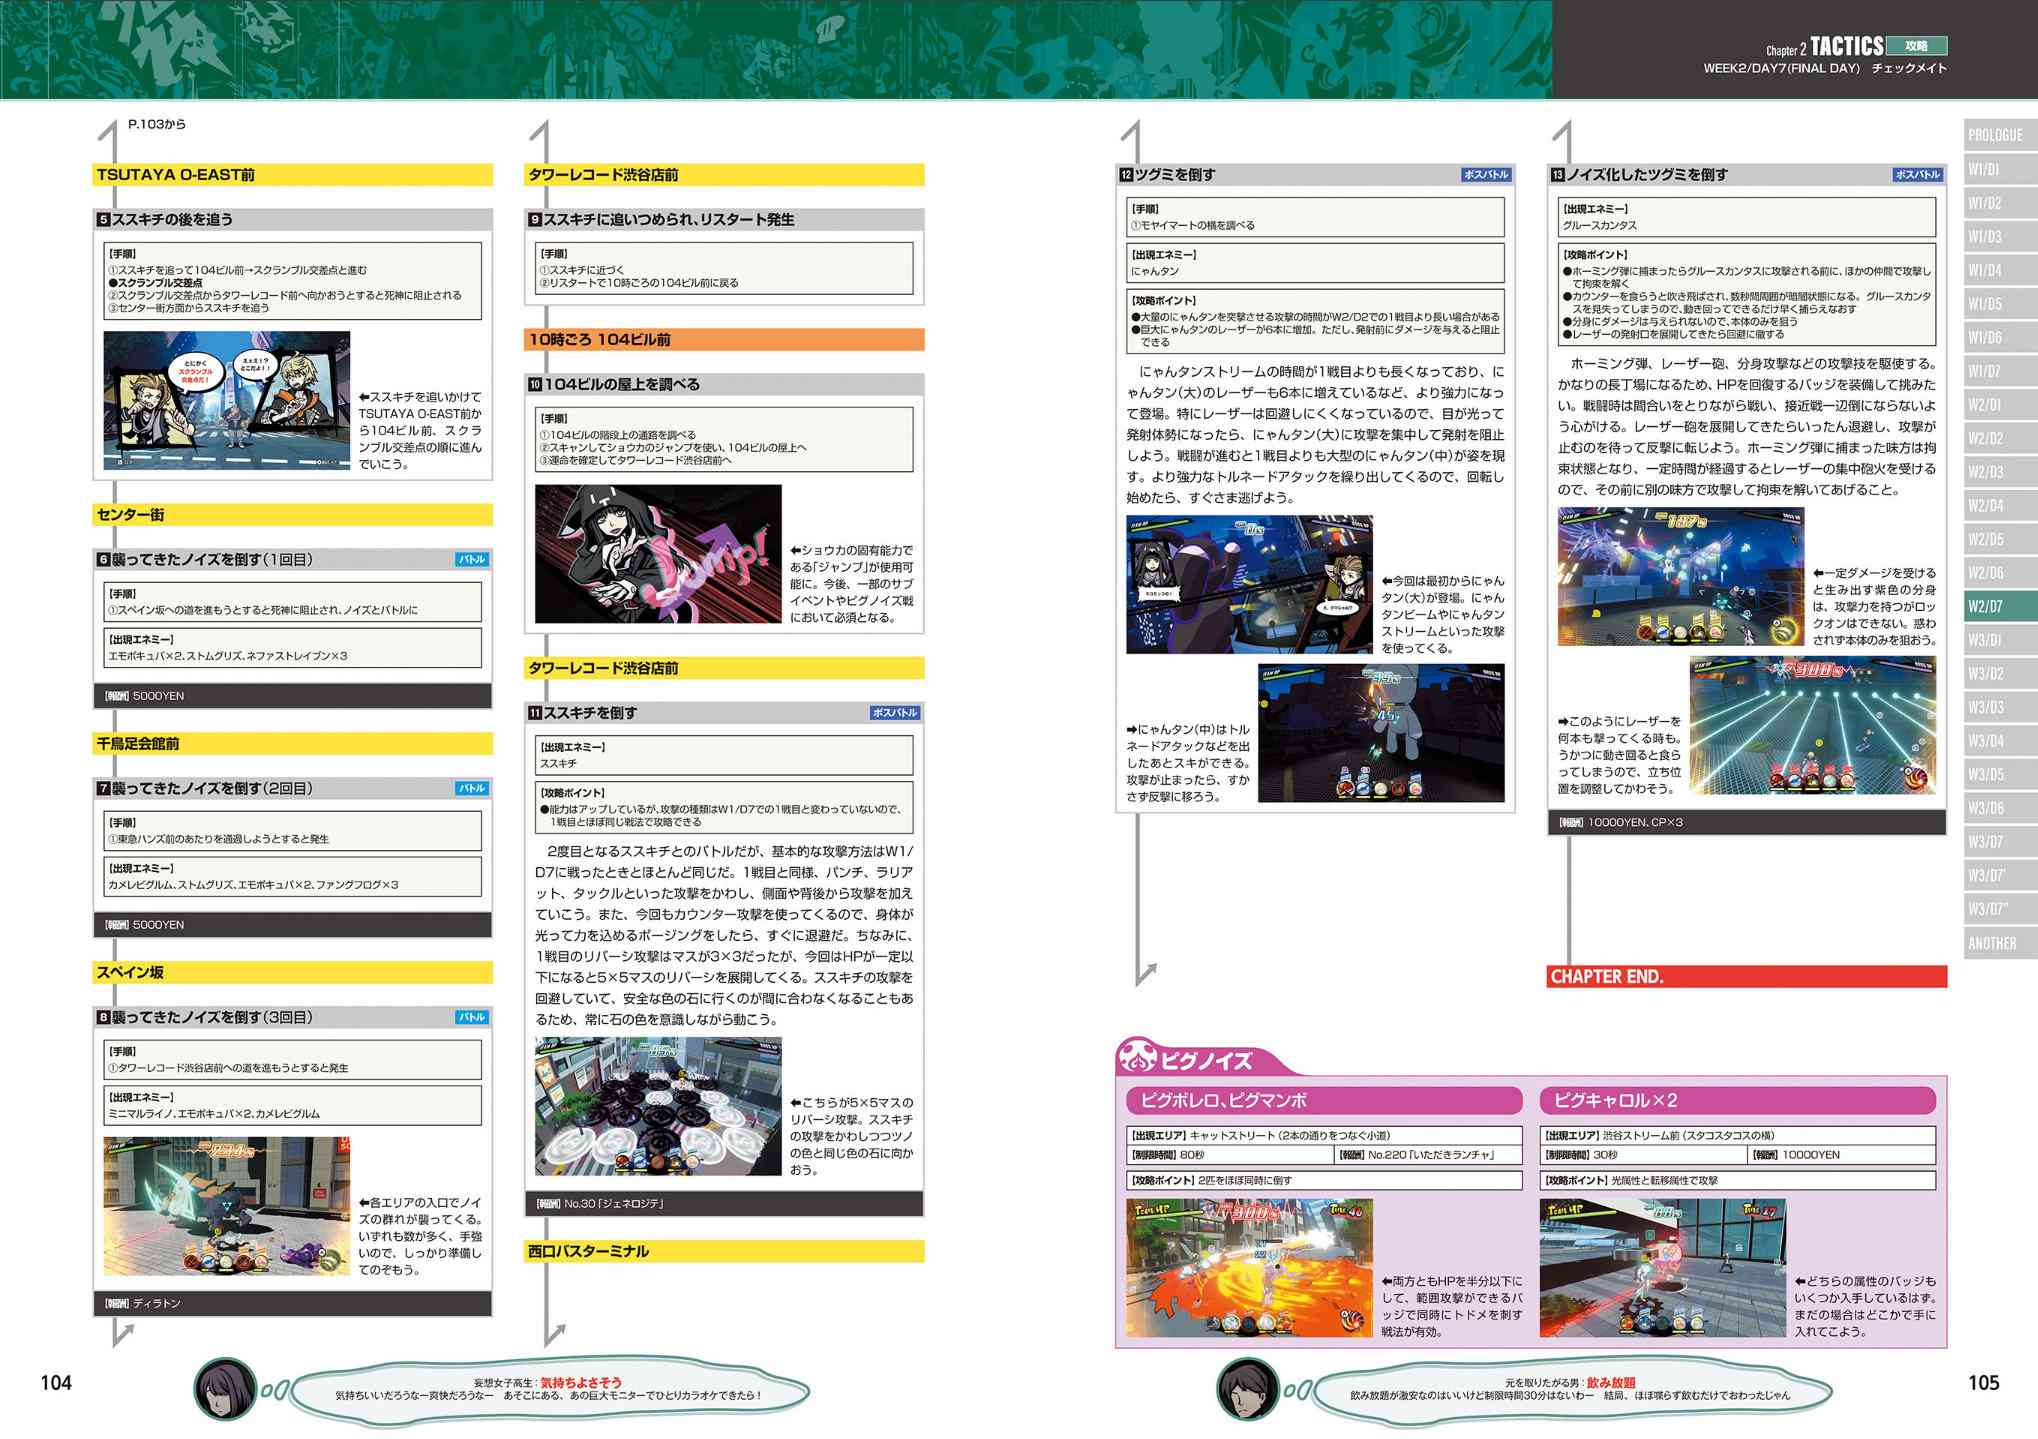Click the male character portrait at bottom right
This screenshot has width=2038, height=1439.
pyautogui.click(x=1248, y=1389)
